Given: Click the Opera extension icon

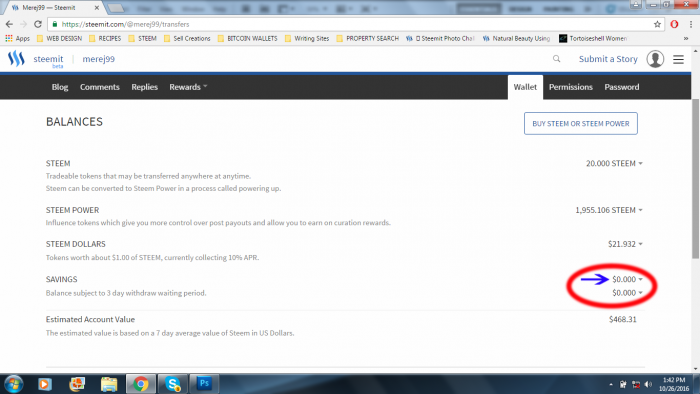Looking at the screenshot, I should pyautogui.click(x=674, y=24).
